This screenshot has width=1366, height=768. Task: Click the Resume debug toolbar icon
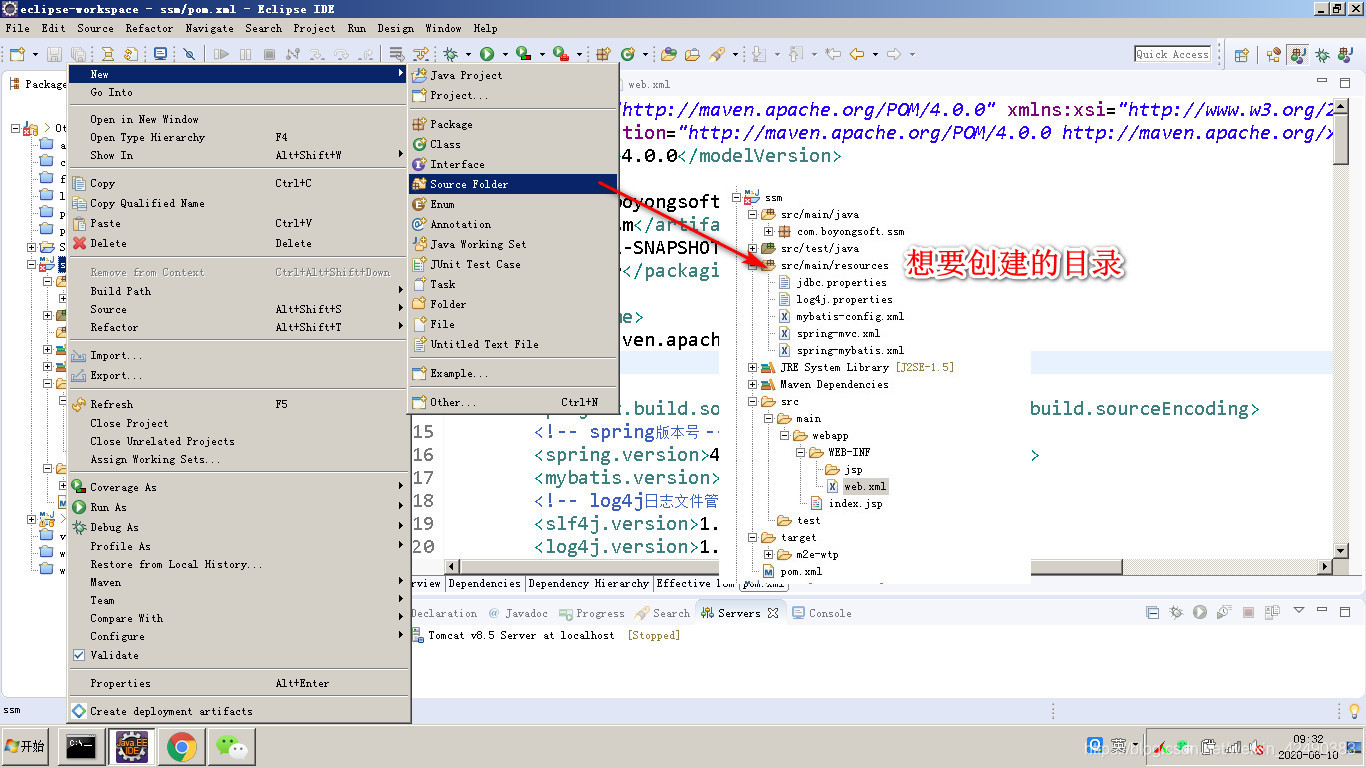221,54
